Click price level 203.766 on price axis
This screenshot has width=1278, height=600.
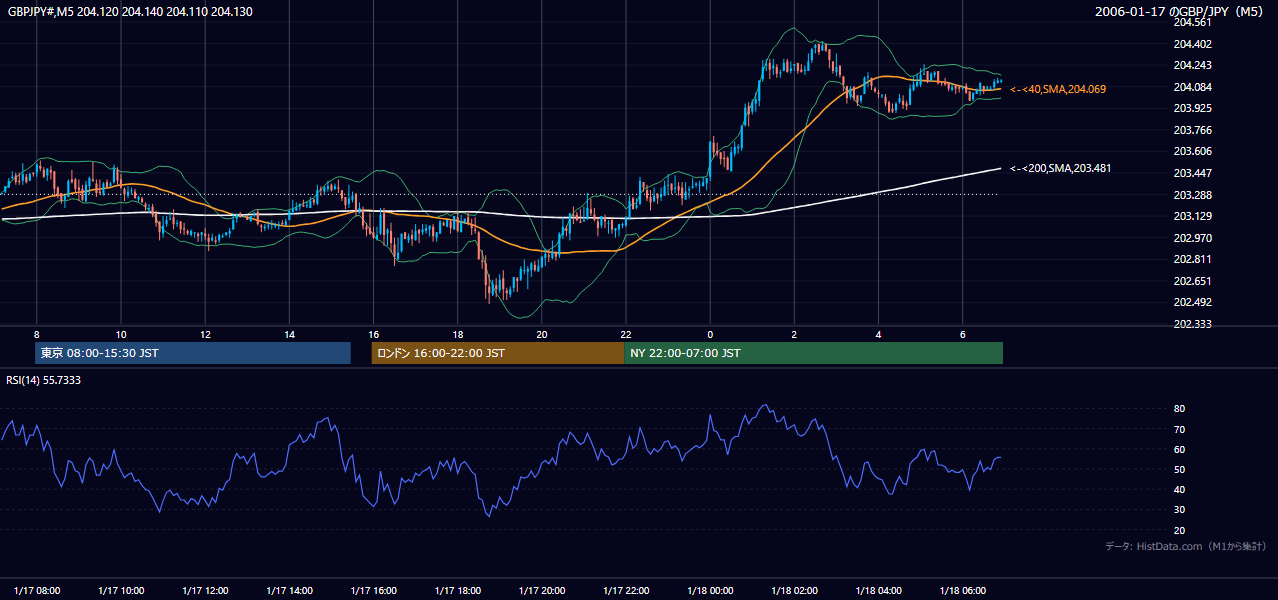1192,130
